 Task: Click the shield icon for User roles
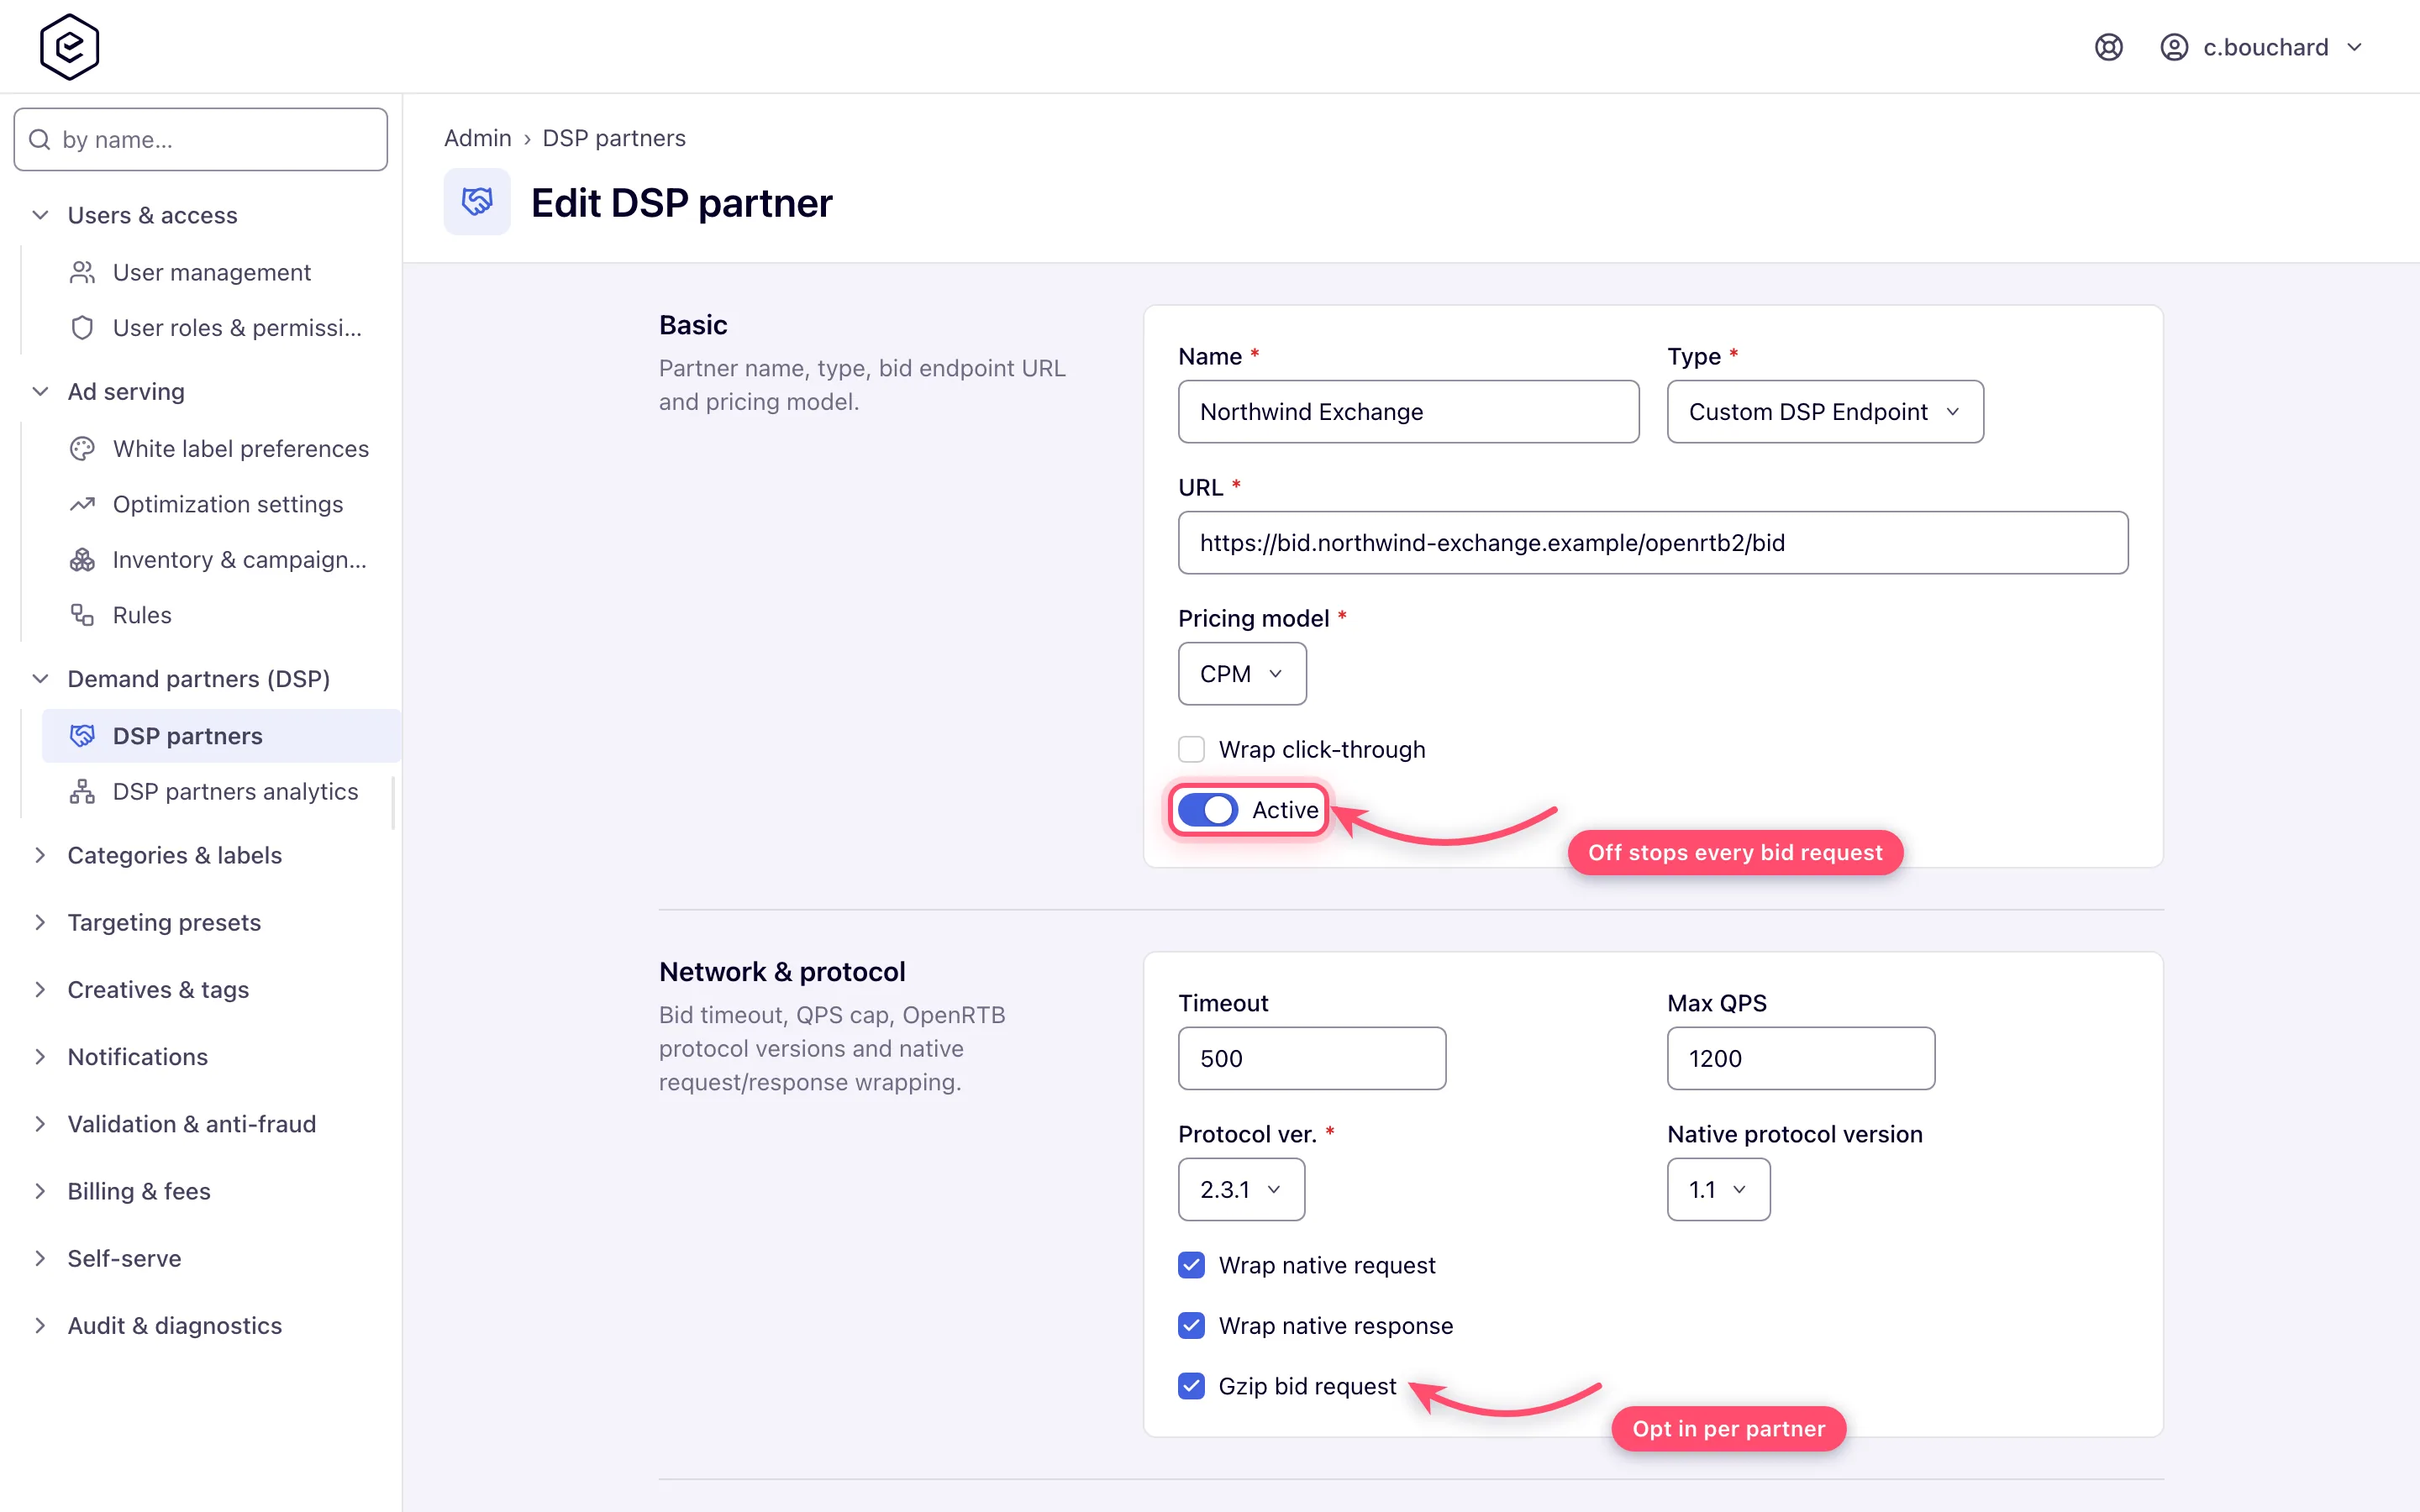(82, 328)
